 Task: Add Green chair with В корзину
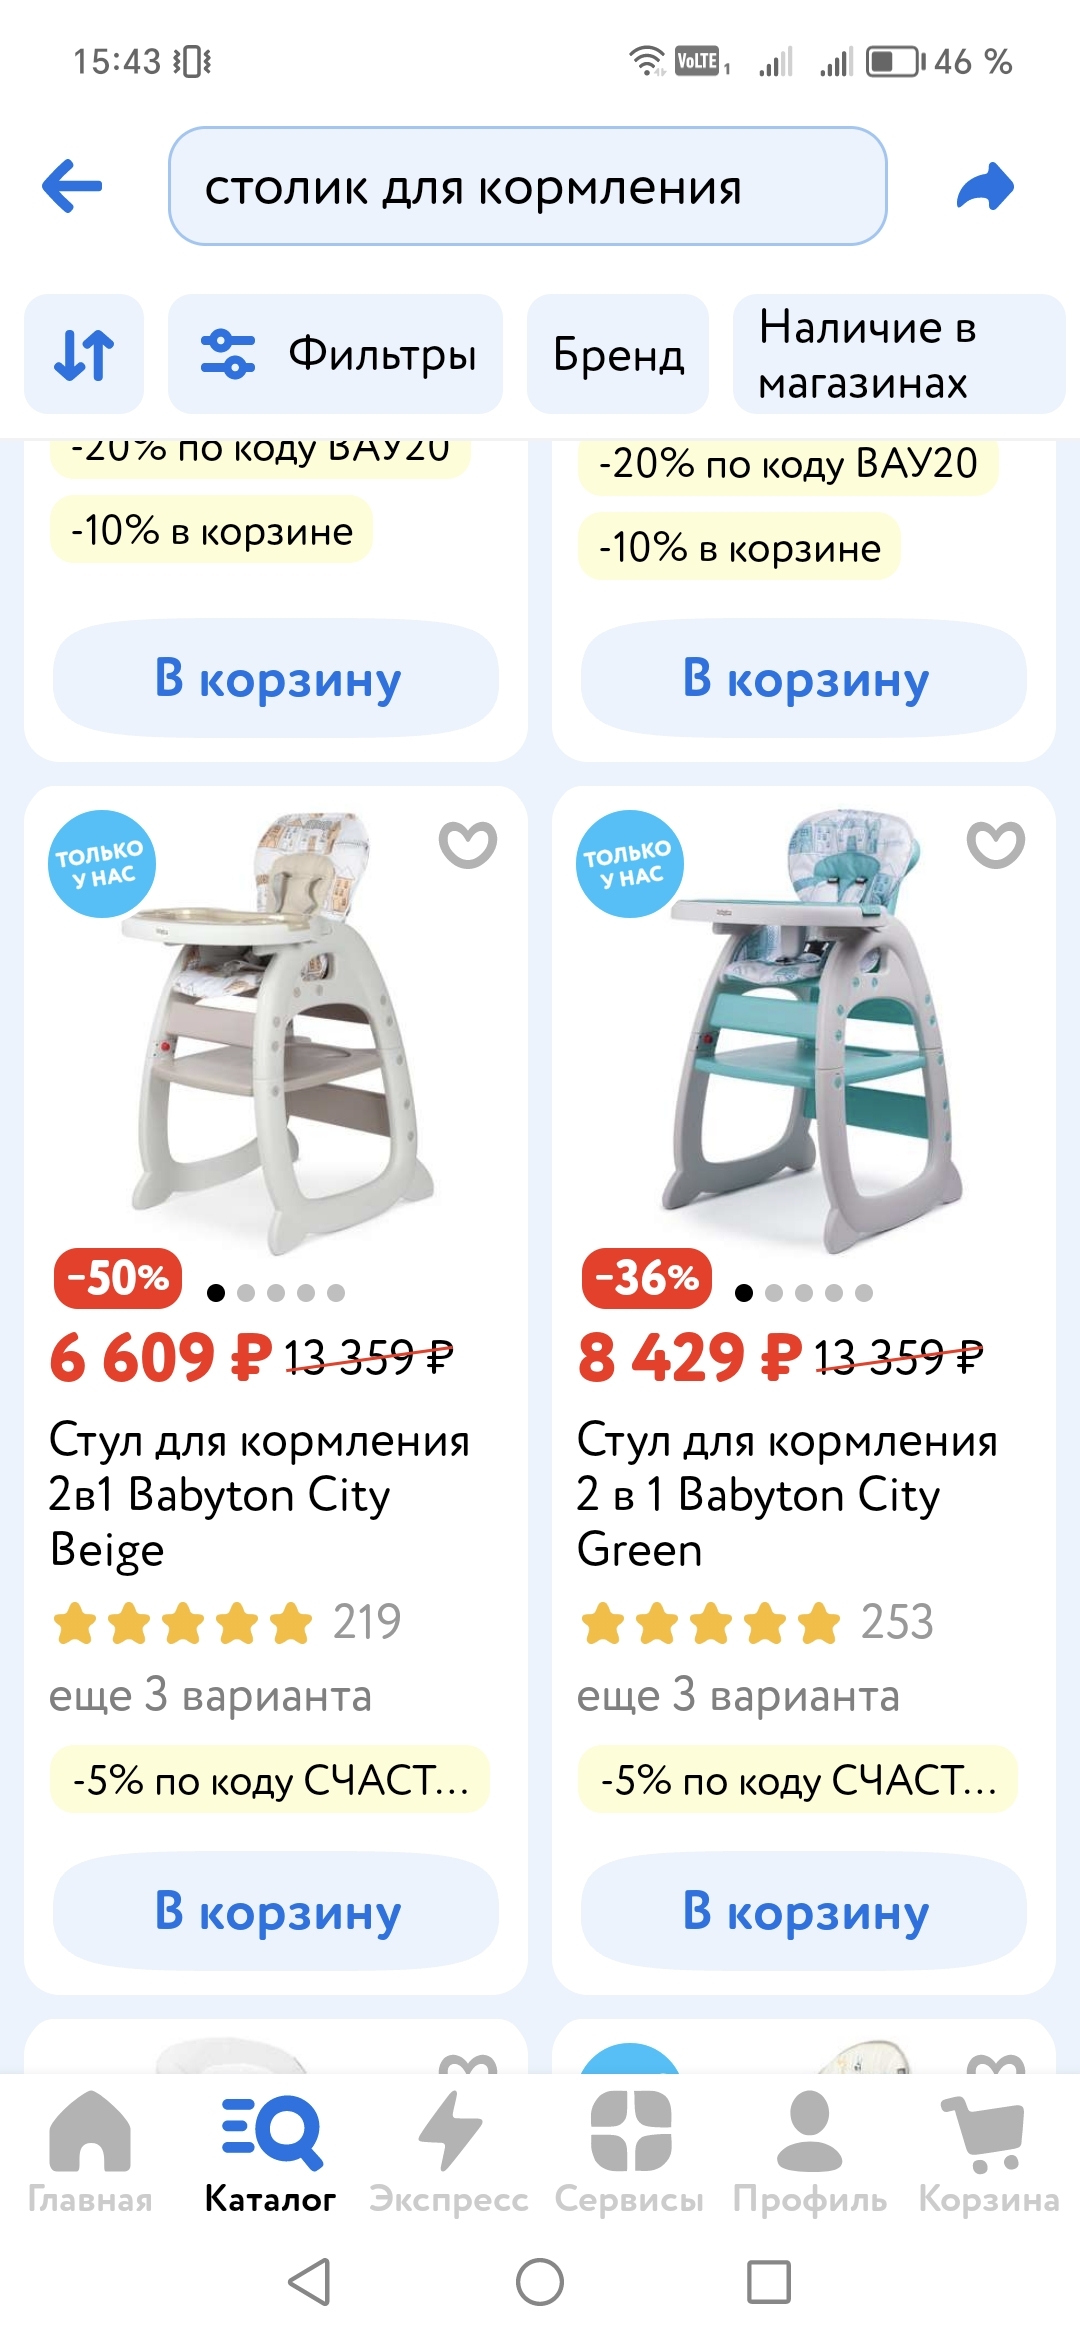click(x=804, y=1911)
